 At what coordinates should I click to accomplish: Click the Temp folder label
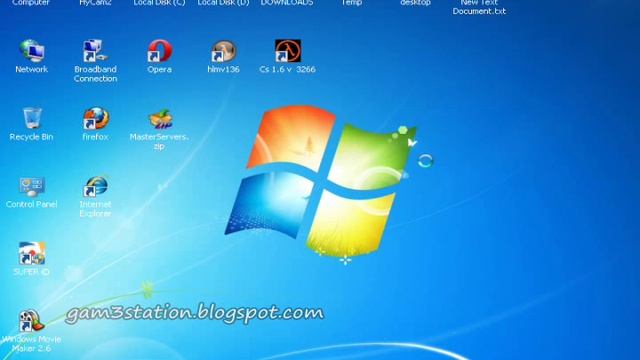(x=351, y=3)
